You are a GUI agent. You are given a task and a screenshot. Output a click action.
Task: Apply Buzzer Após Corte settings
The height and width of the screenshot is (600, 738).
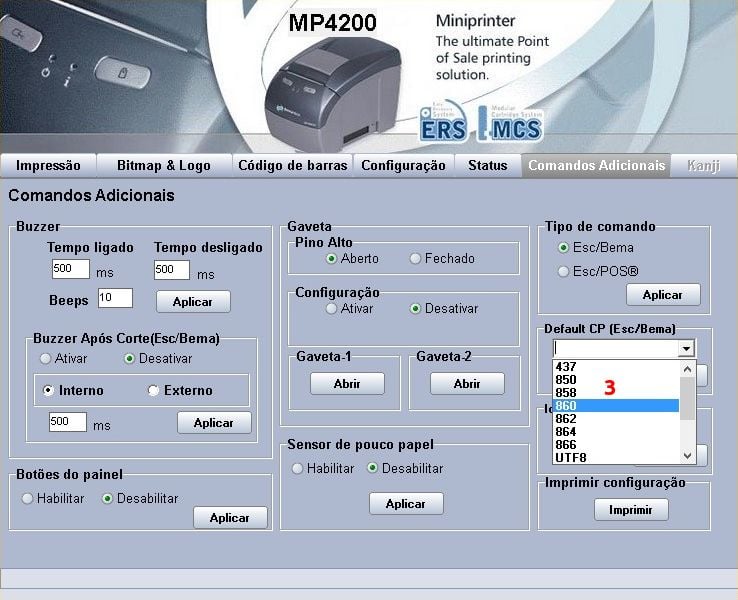click(214, 423)
